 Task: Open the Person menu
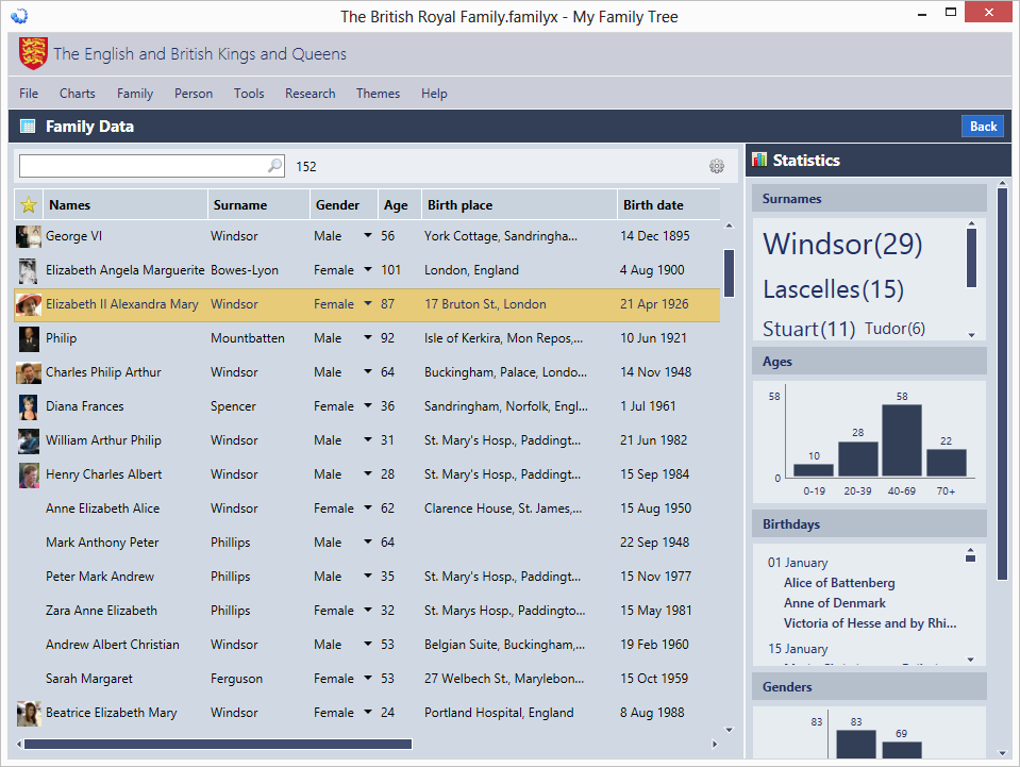[x=193, y=93]
